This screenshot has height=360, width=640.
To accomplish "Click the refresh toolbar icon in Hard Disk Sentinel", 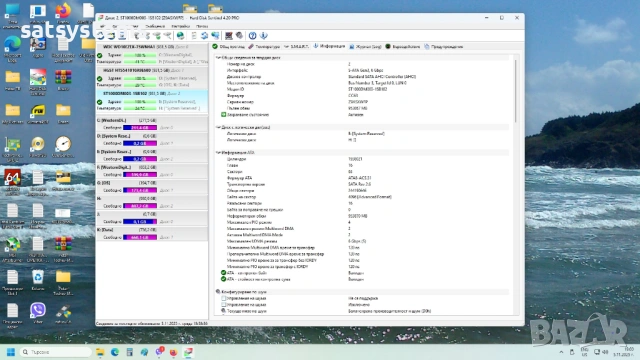I will (100, 36).
